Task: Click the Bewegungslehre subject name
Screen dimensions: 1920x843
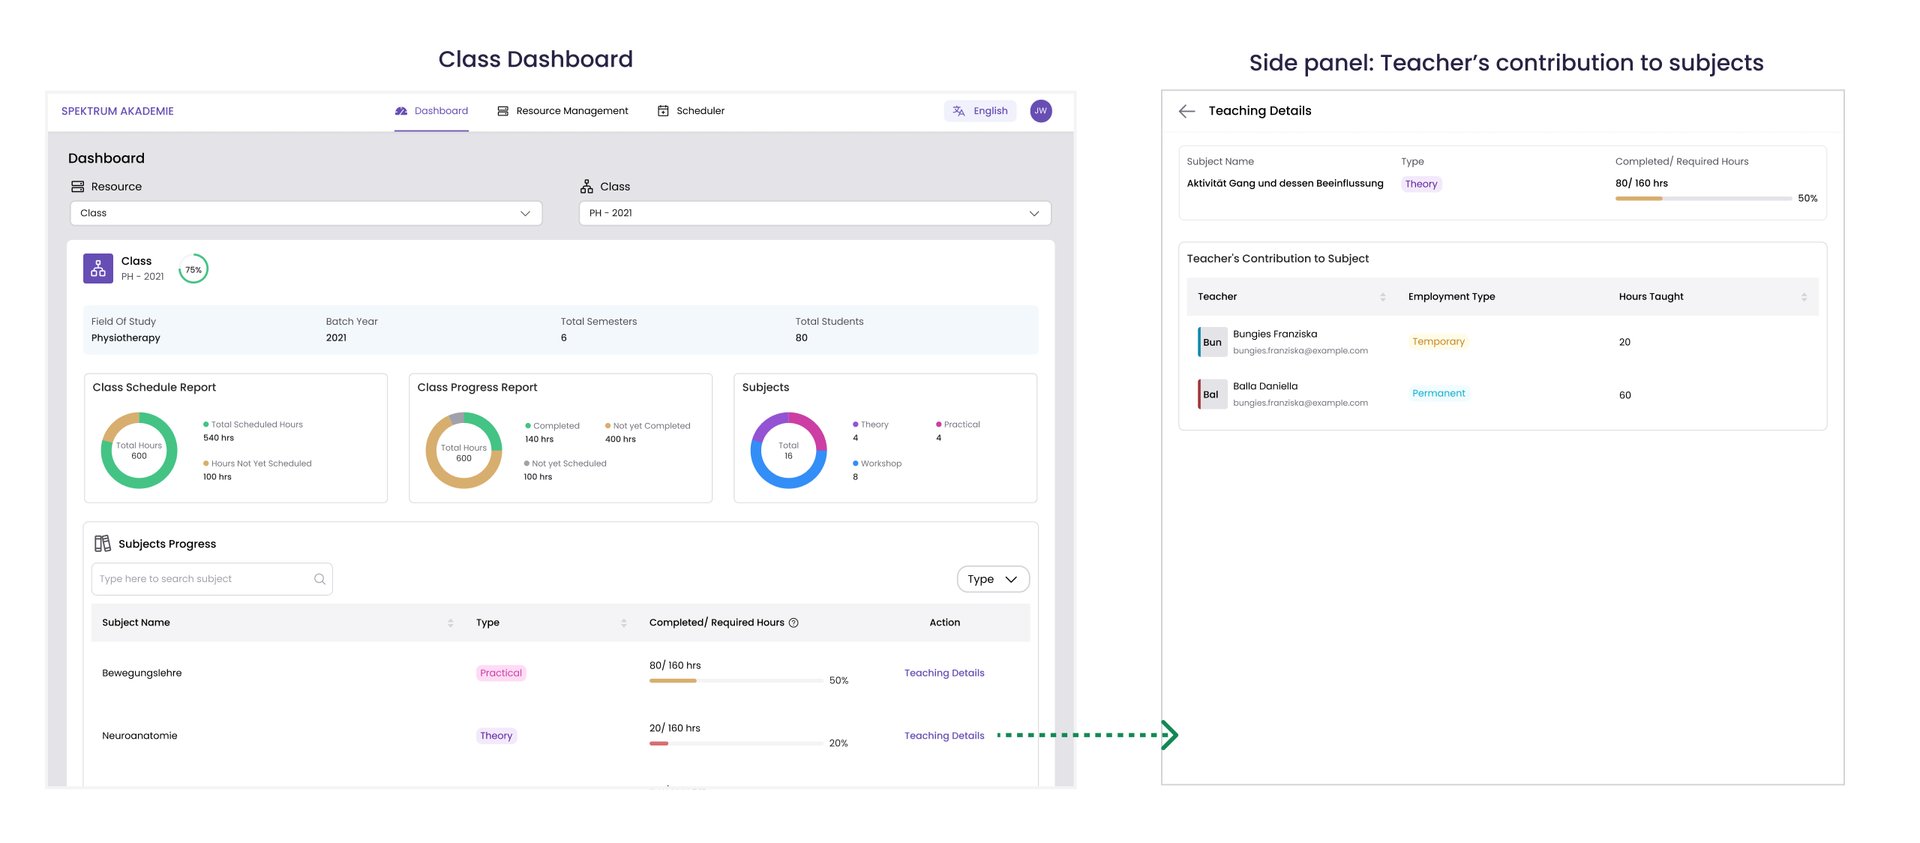Action: pos(142,673)
